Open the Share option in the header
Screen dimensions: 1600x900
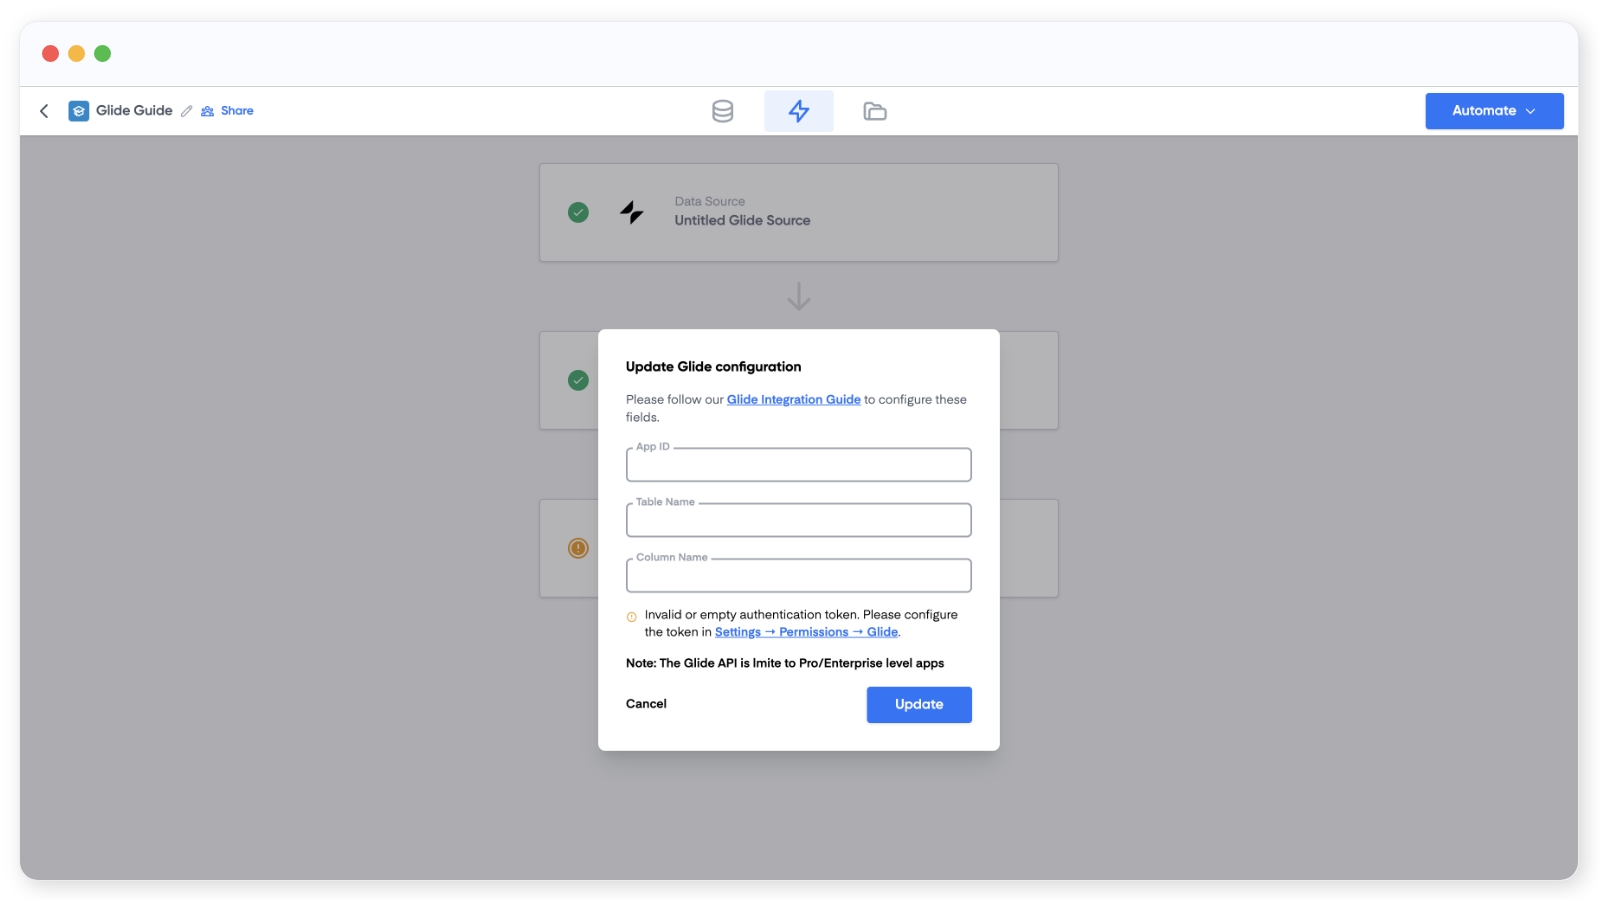point(228,111)
